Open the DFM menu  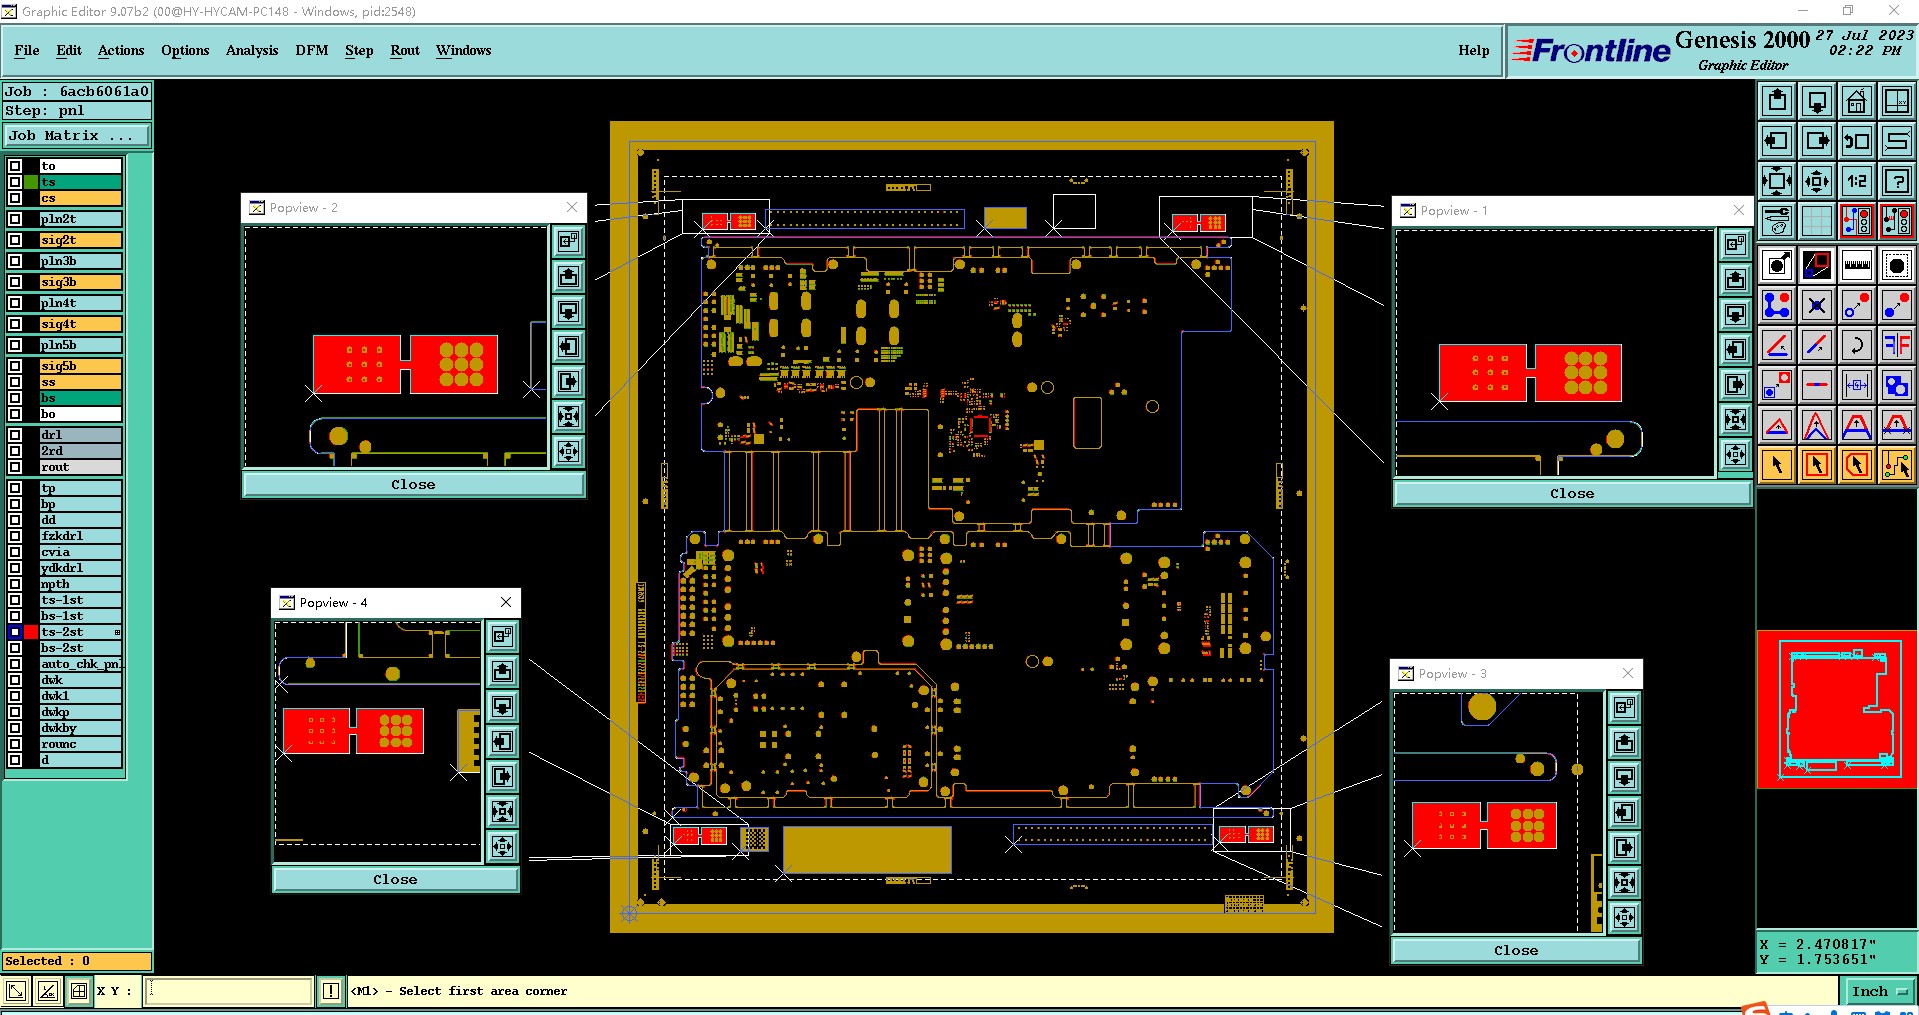coord(312,50)
